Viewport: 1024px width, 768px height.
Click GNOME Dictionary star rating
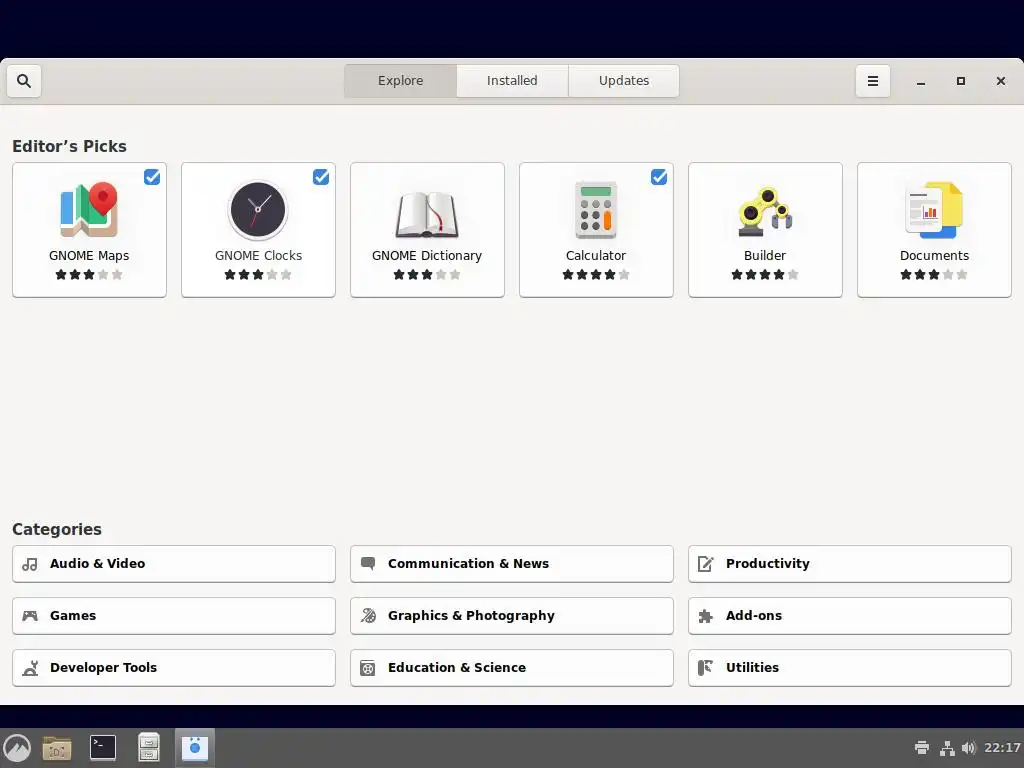coord(427,275)
